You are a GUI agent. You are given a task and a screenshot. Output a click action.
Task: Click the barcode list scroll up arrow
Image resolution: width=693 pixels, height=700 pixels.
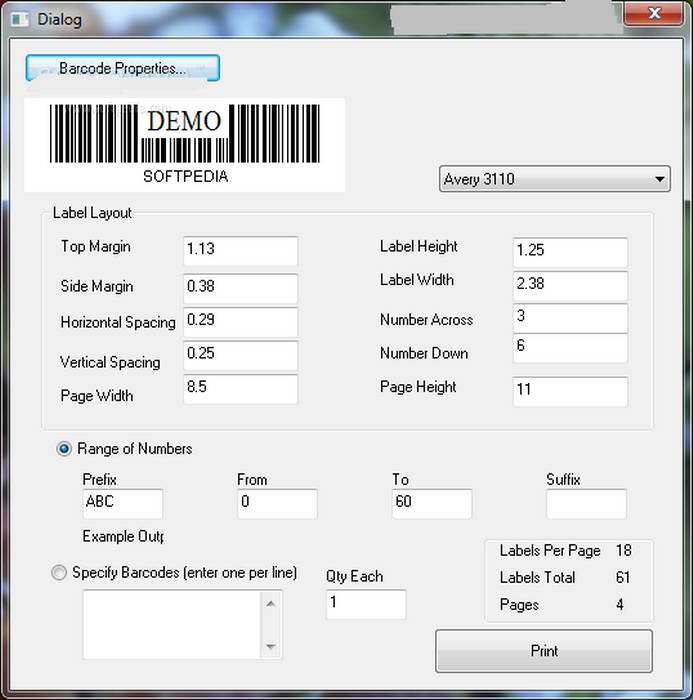pyautogui.click(x=271, y=604)
